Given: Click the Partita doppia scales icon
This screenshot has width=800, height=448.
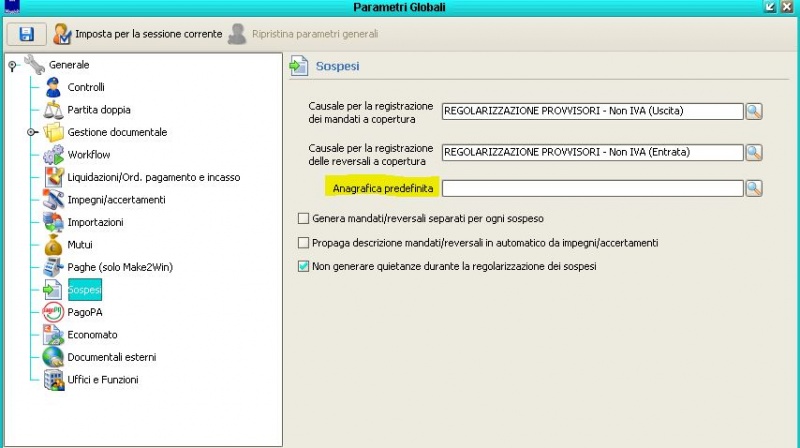Looking at the screenshot, I should click(x=53, y=110).
